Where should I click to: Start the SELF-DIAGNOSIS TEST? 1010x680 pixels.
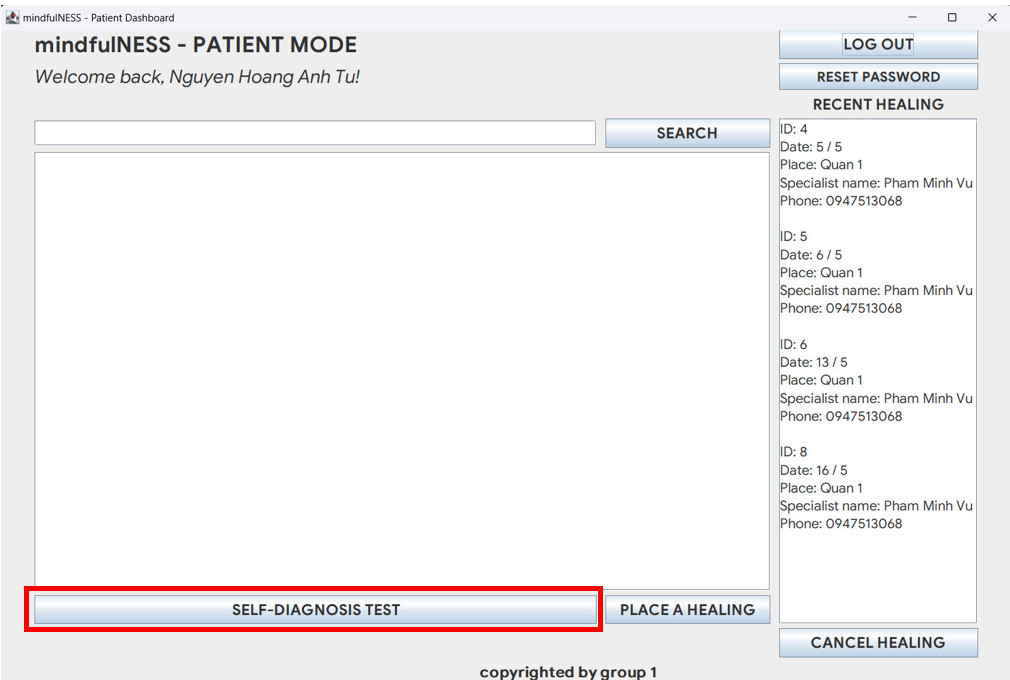pyautogui.click(x=316, y=609)
